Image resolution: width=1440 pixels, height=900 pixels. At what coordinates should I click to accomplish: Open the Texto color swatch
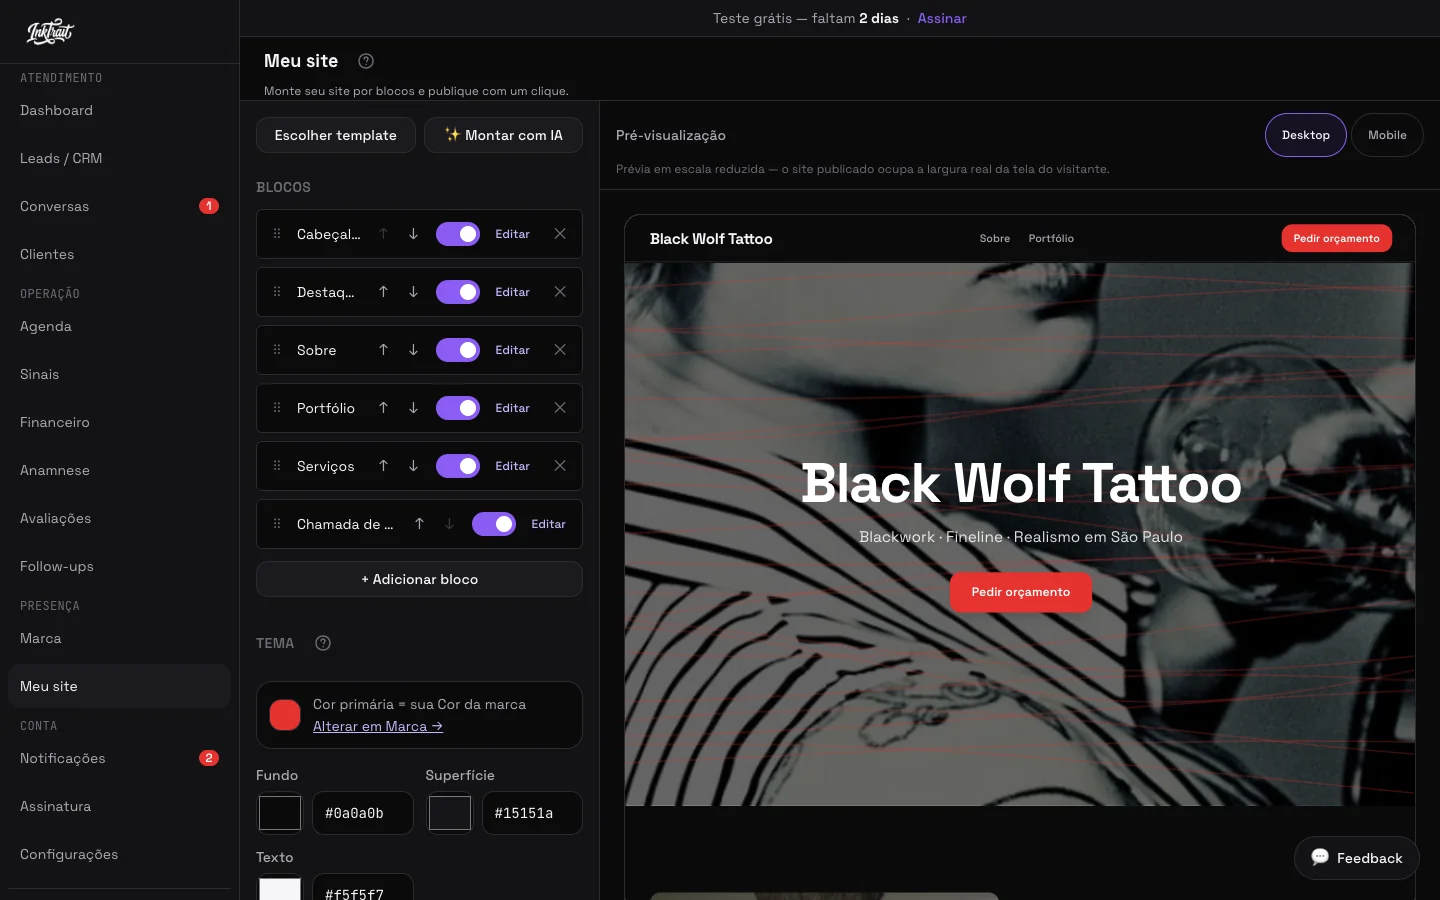tap(280, 888)
